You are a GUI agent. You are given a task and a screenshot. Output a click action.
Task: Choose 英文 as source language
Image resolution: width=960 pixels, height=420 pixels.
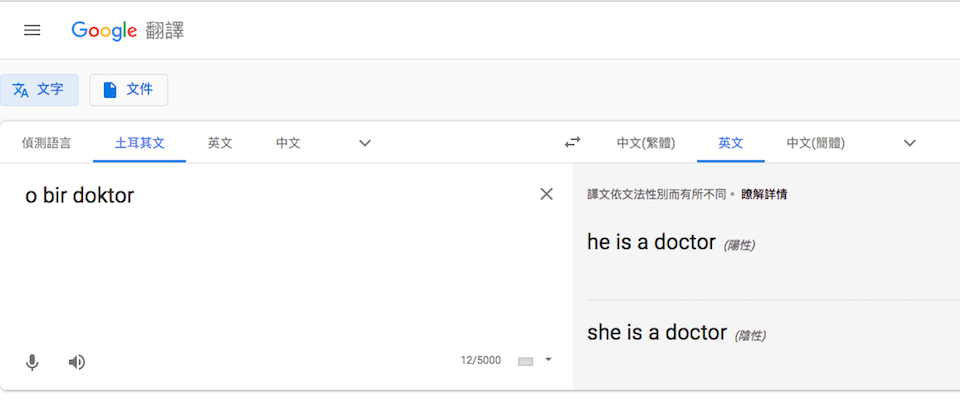220,143
